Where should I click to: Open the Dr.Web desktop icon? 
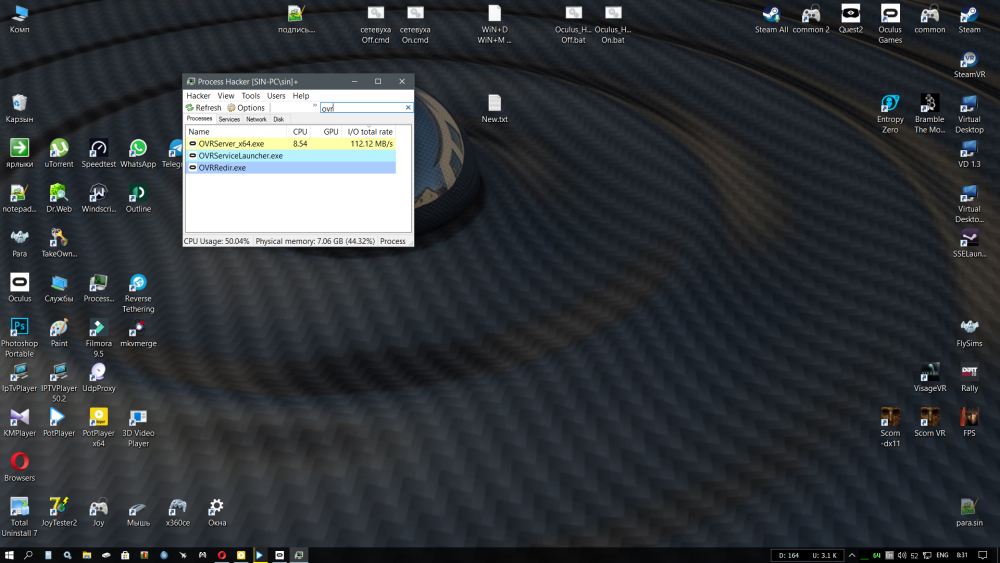[x=59, y=198]
